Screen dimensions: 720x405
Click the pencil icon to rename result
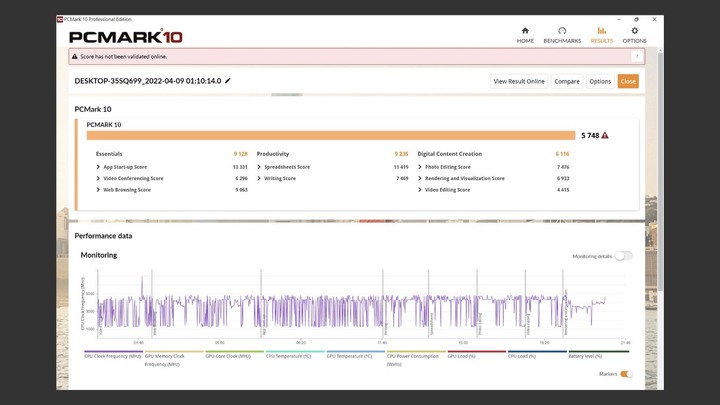pyautogui.click(x=228, y=80)
